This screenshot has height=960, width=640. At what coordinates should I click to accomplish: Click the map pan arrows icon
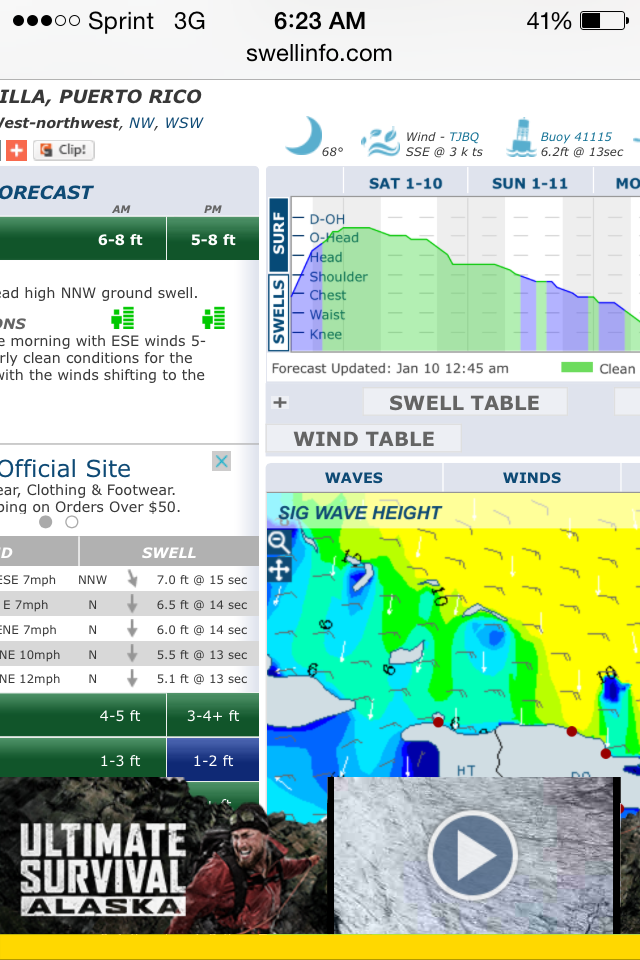coord(279,569)
